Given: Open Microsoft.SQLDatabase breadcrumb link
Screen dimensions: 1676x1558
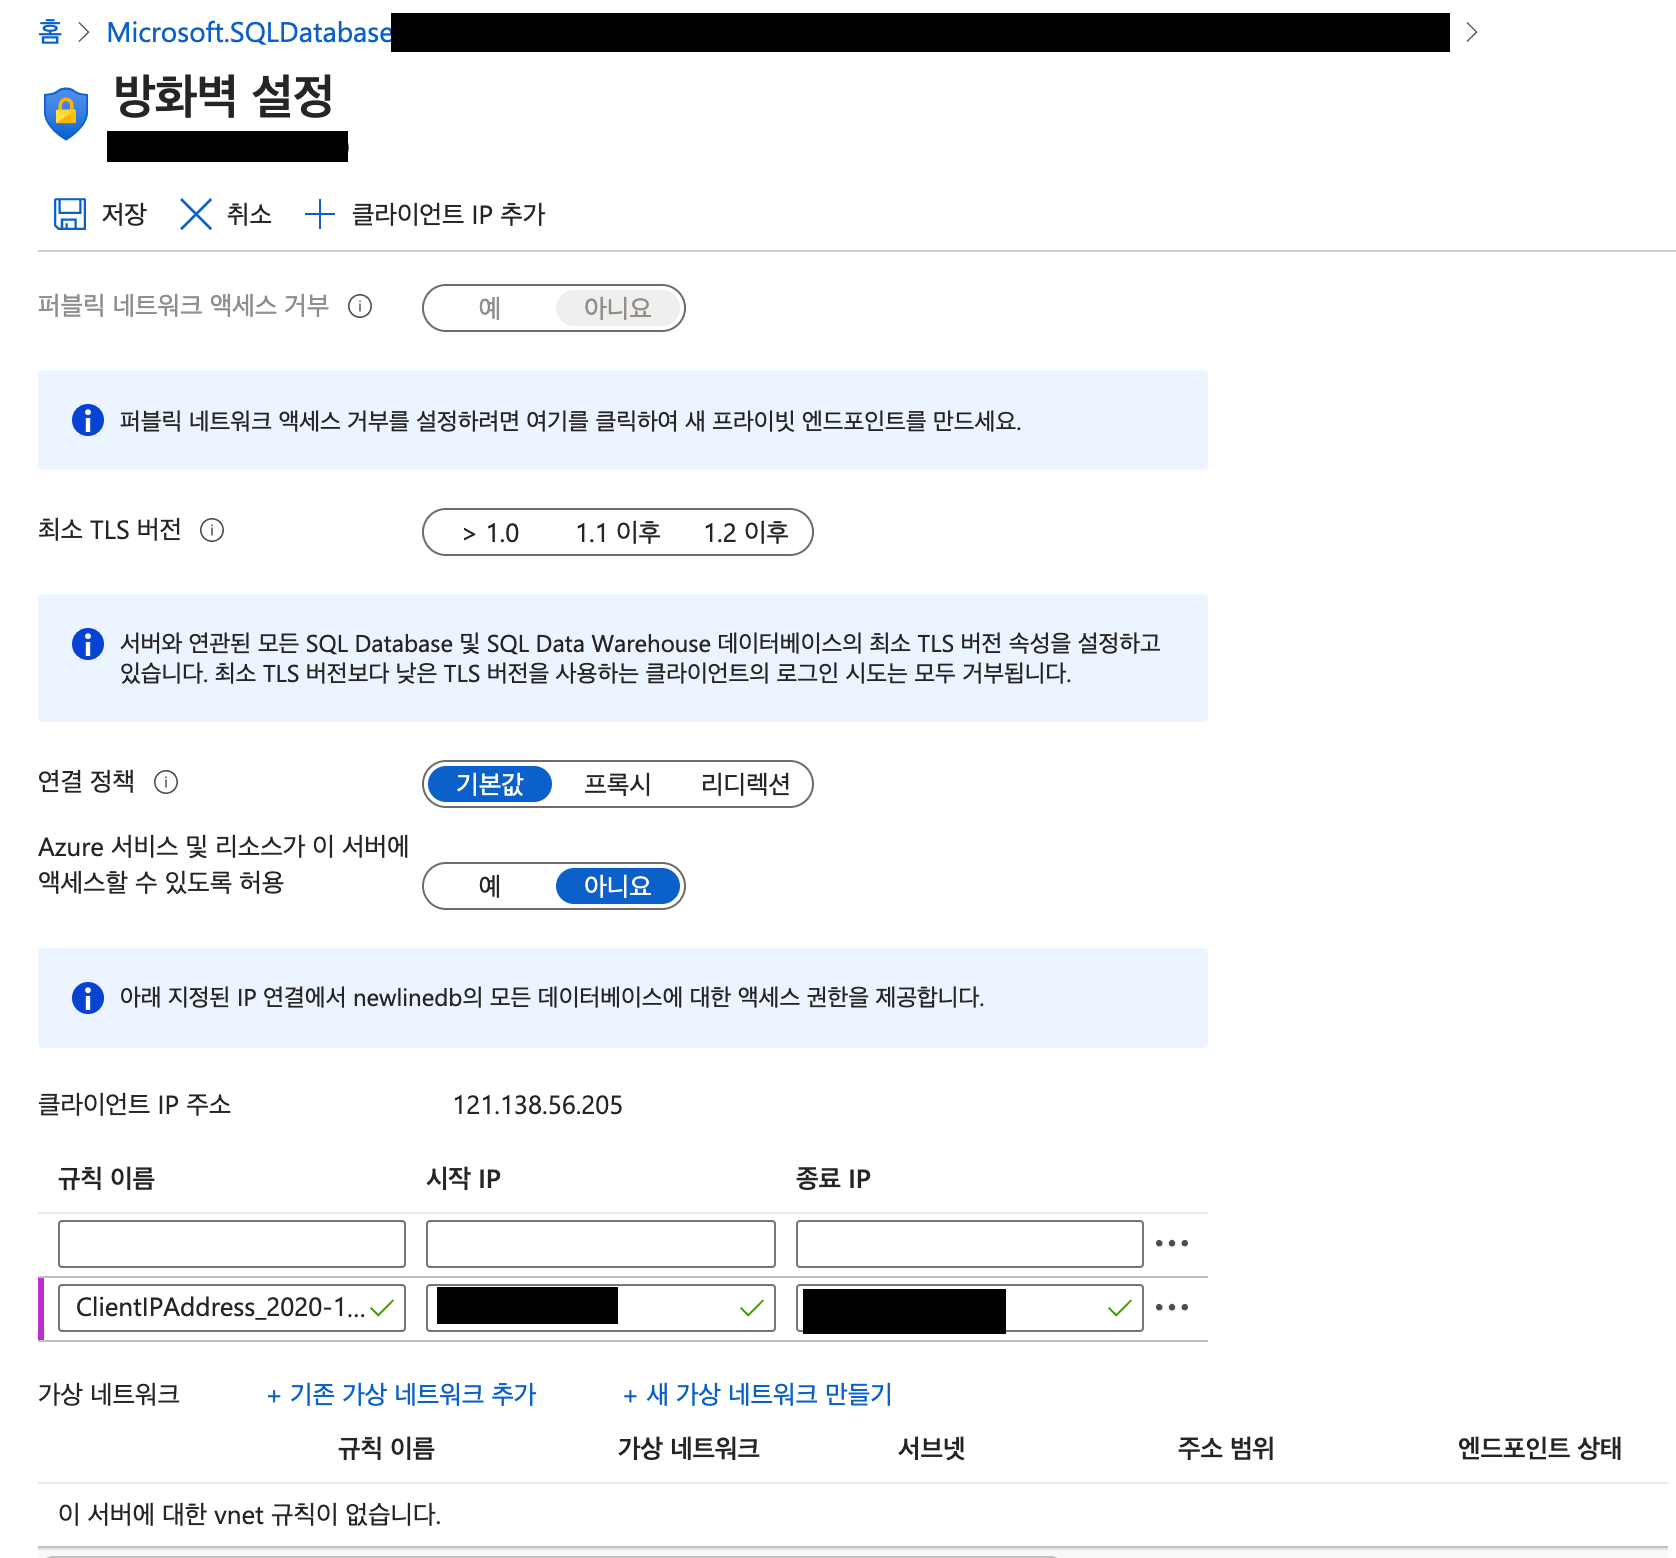Looking at the screenshot, I should coord(249,32).
